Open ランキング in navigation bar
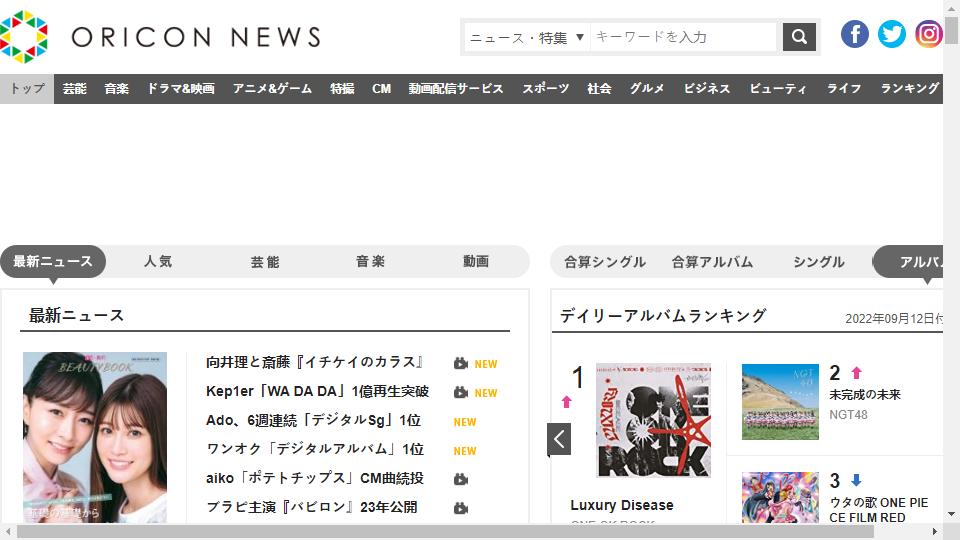960x540 pixels. (909, 89)
